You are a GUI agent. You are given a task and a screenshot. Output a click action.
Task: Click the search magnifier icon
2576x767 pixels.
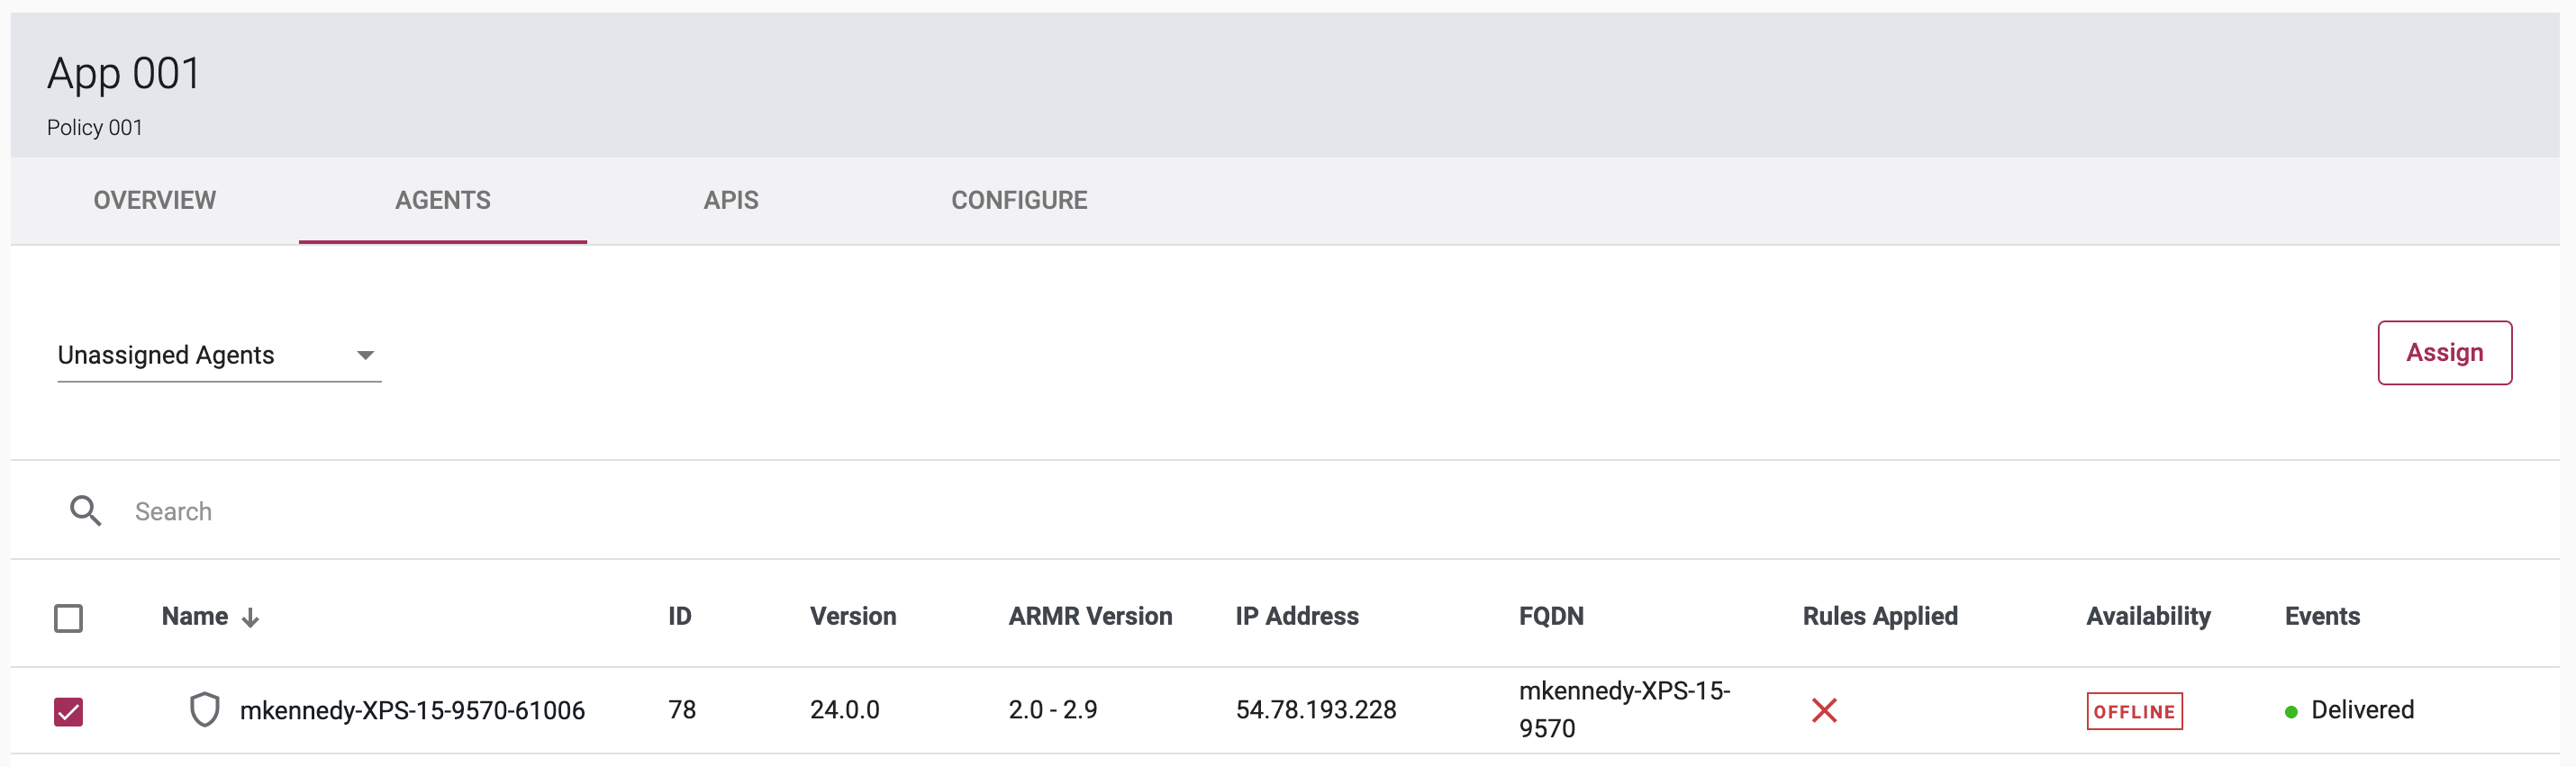tap(85, 511)
